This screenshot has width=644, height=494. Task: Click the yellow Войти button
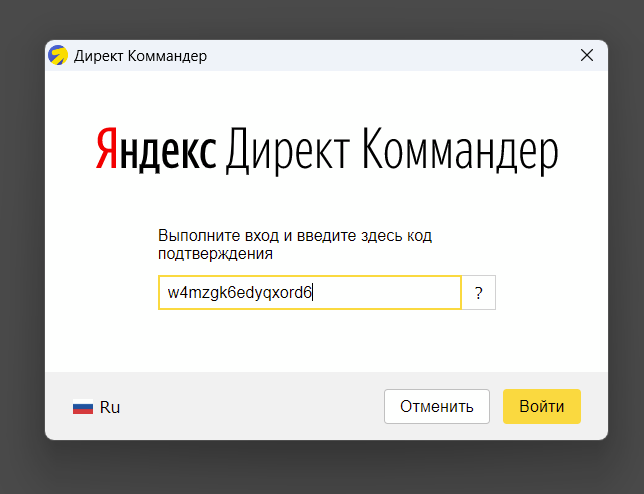pyautogui.click(x=542, y=406)
